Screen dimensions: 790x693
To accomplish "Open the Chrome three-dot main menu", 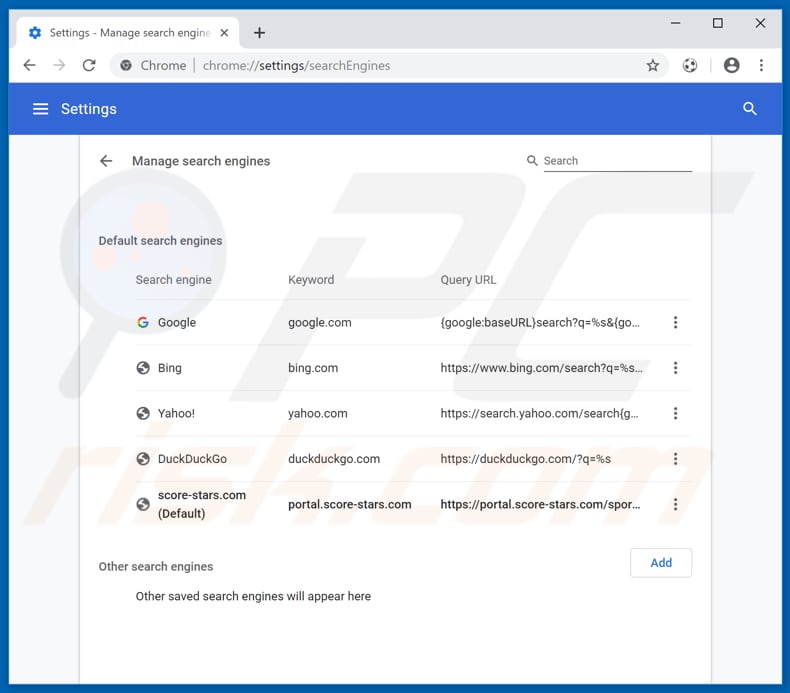I will point(761,65).
